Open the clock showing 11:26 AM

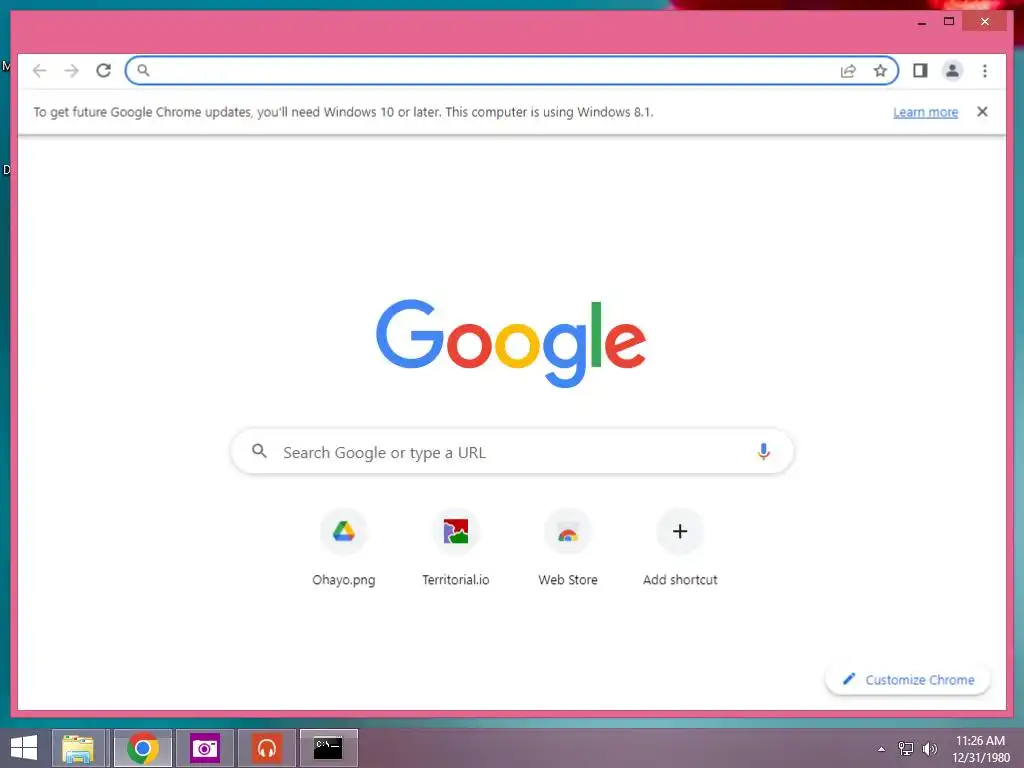[x=980, y=749]
